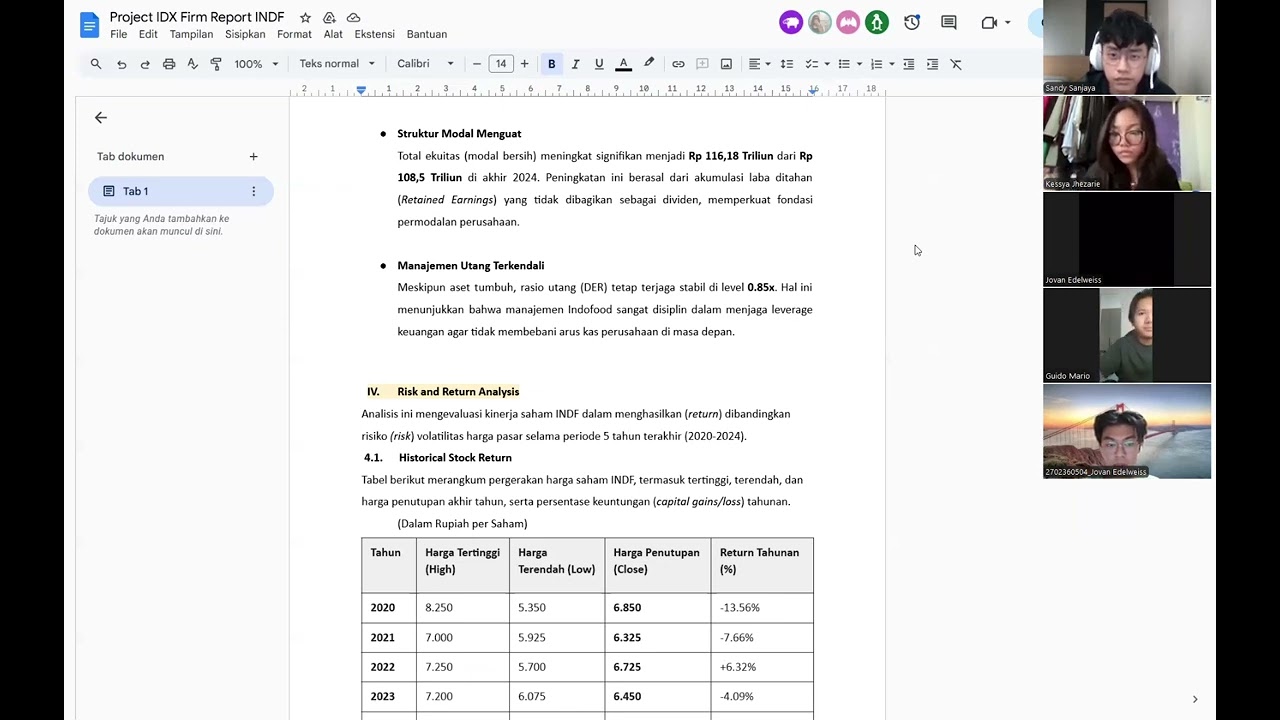Open the search menus magnifier tool
Screen dimensions: 1280x720
pyautogui.click(x=96, y=64)
